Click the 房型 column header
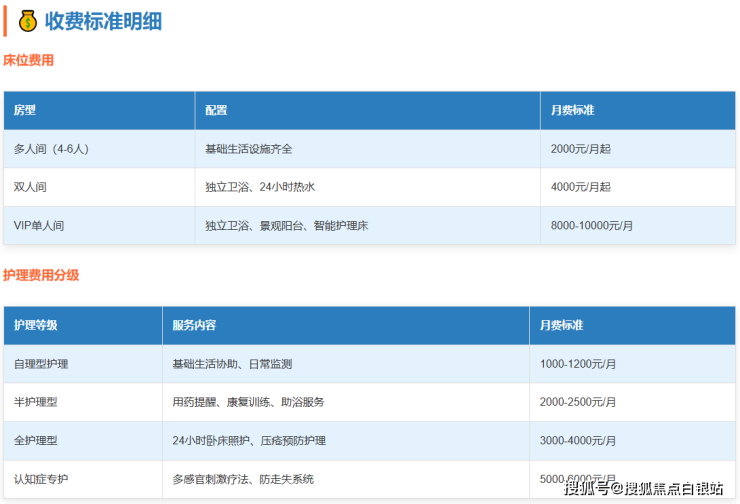 point(25,110)
